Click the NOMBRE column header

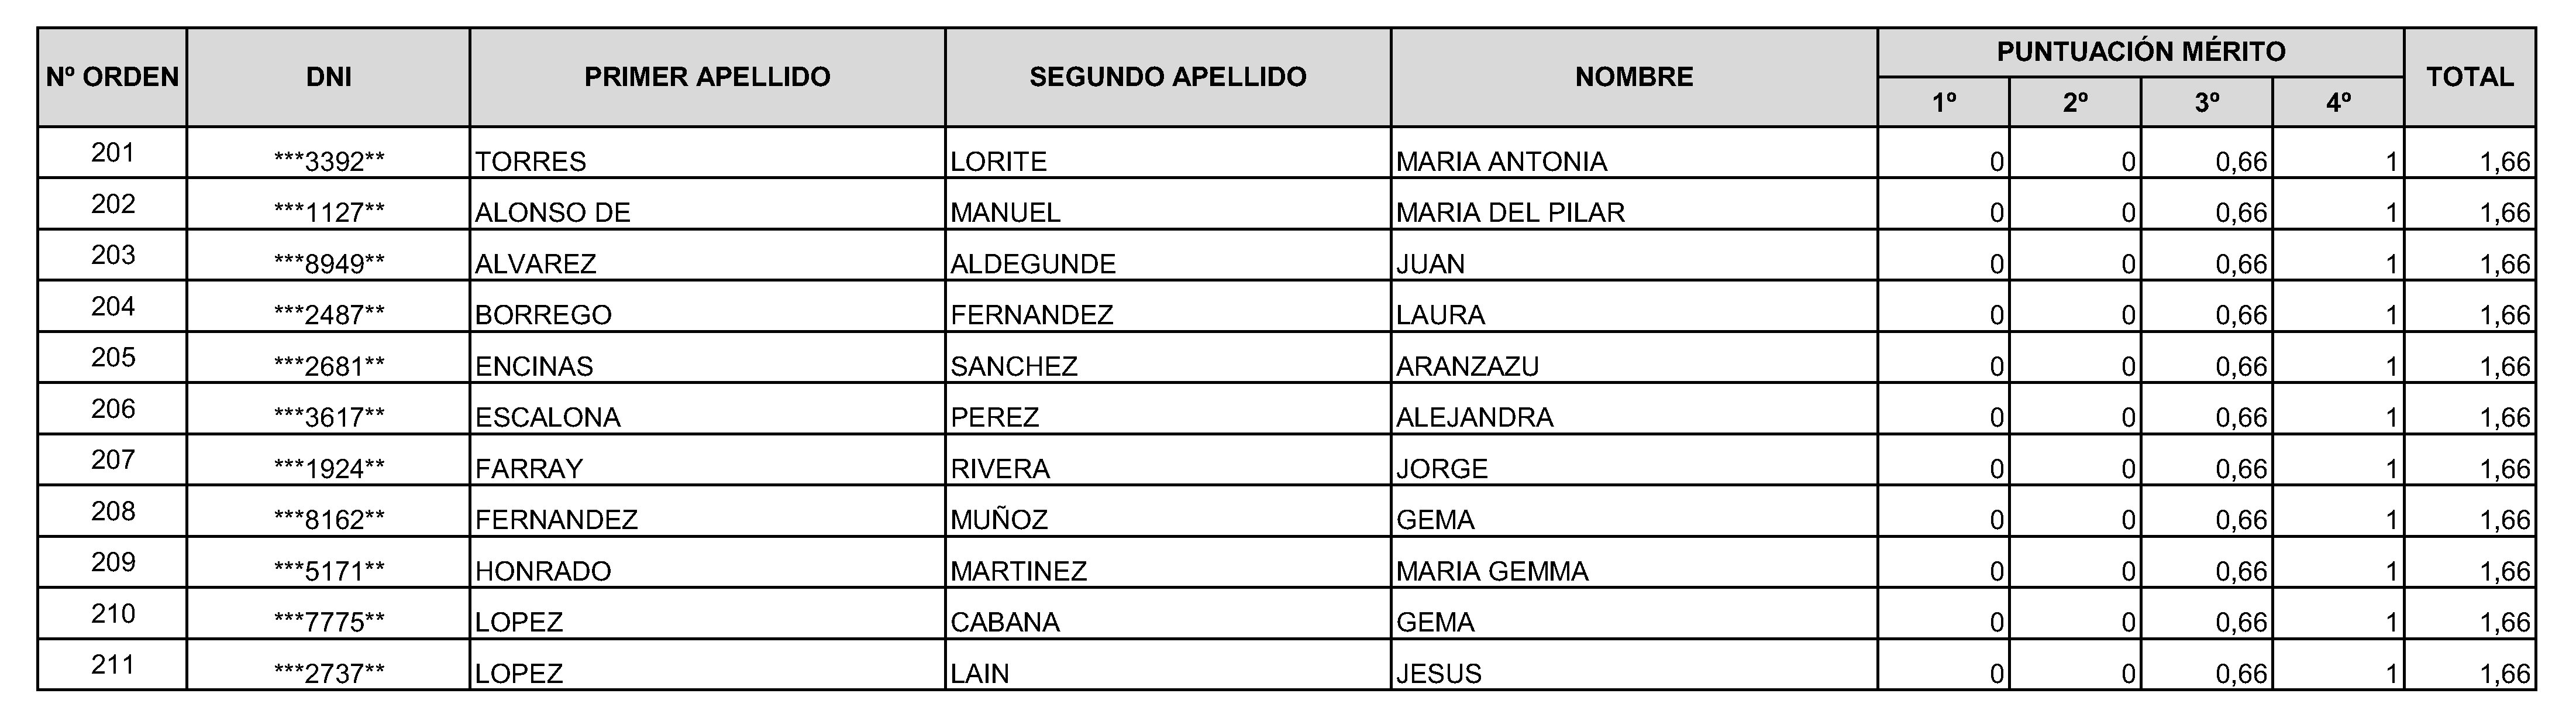click(x=1634, y=77)
